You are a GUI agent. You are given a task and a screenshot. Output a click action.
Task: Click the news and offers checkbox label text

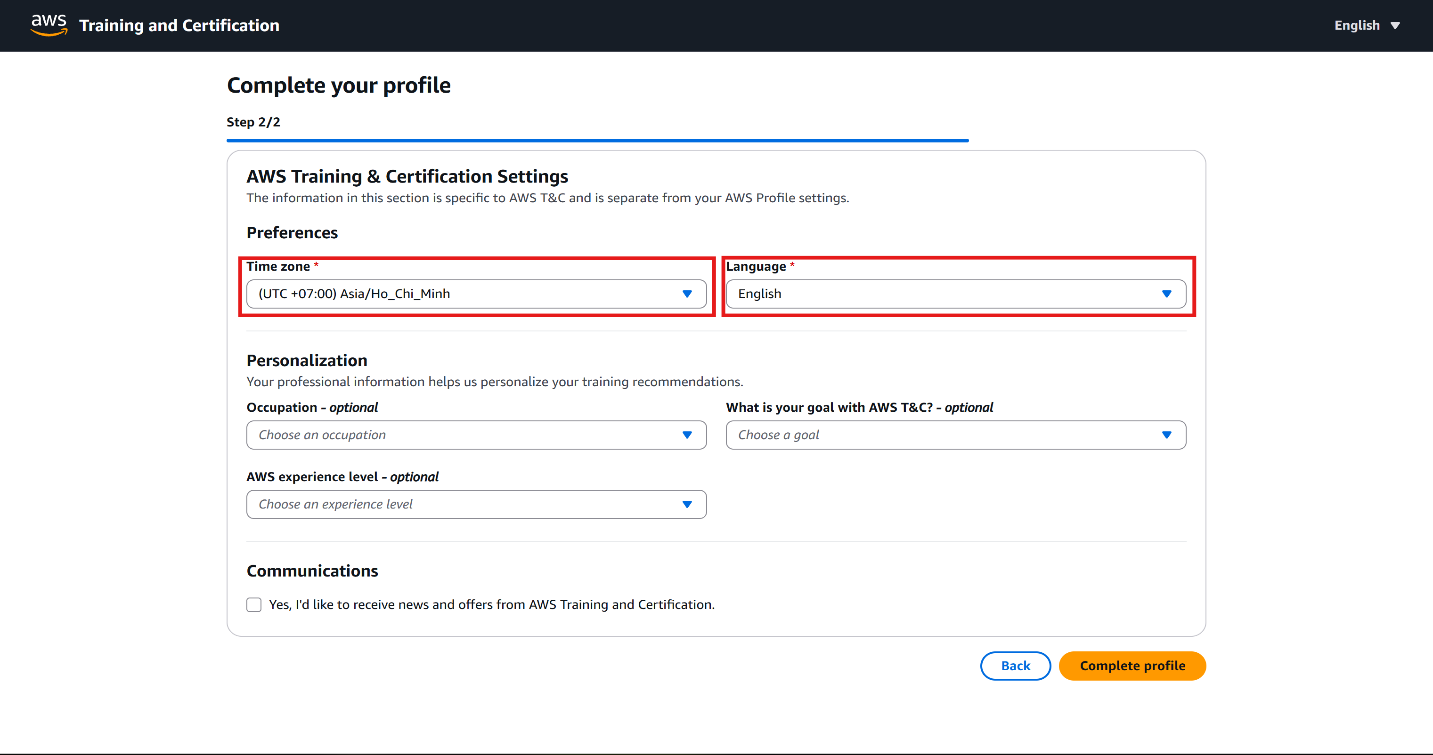coord(492,605)
